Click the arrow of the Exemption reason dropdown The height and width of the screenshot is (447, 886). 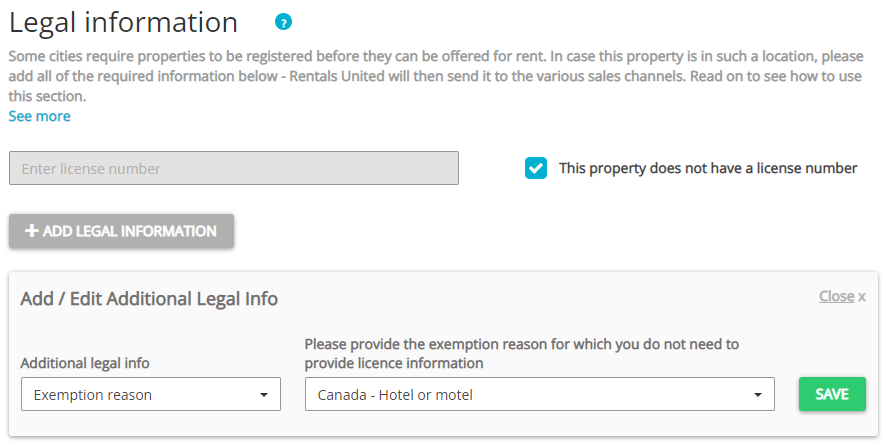tap(263, 395)
